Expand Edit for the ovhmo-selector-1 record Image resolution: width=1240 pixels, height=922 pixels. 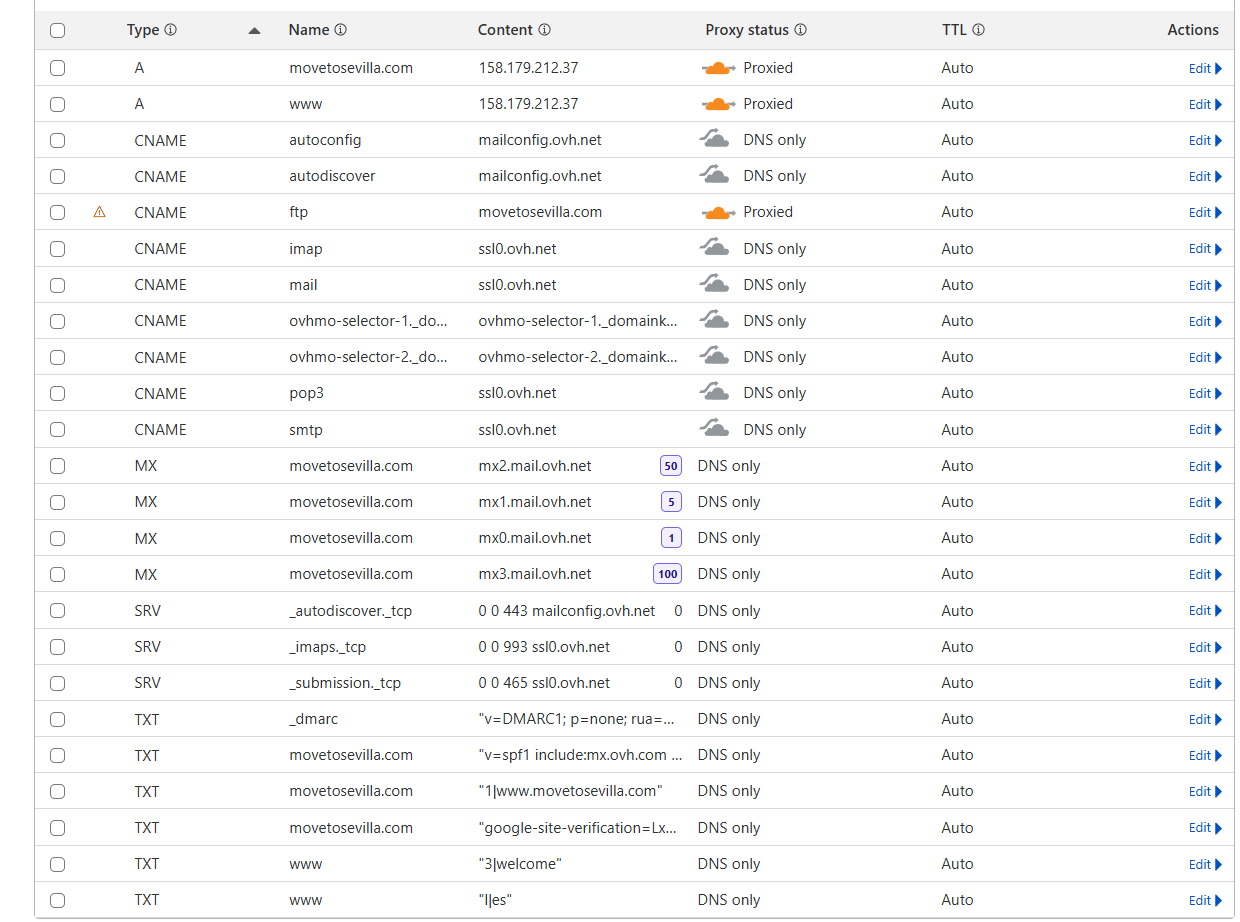pos(1205,321)
